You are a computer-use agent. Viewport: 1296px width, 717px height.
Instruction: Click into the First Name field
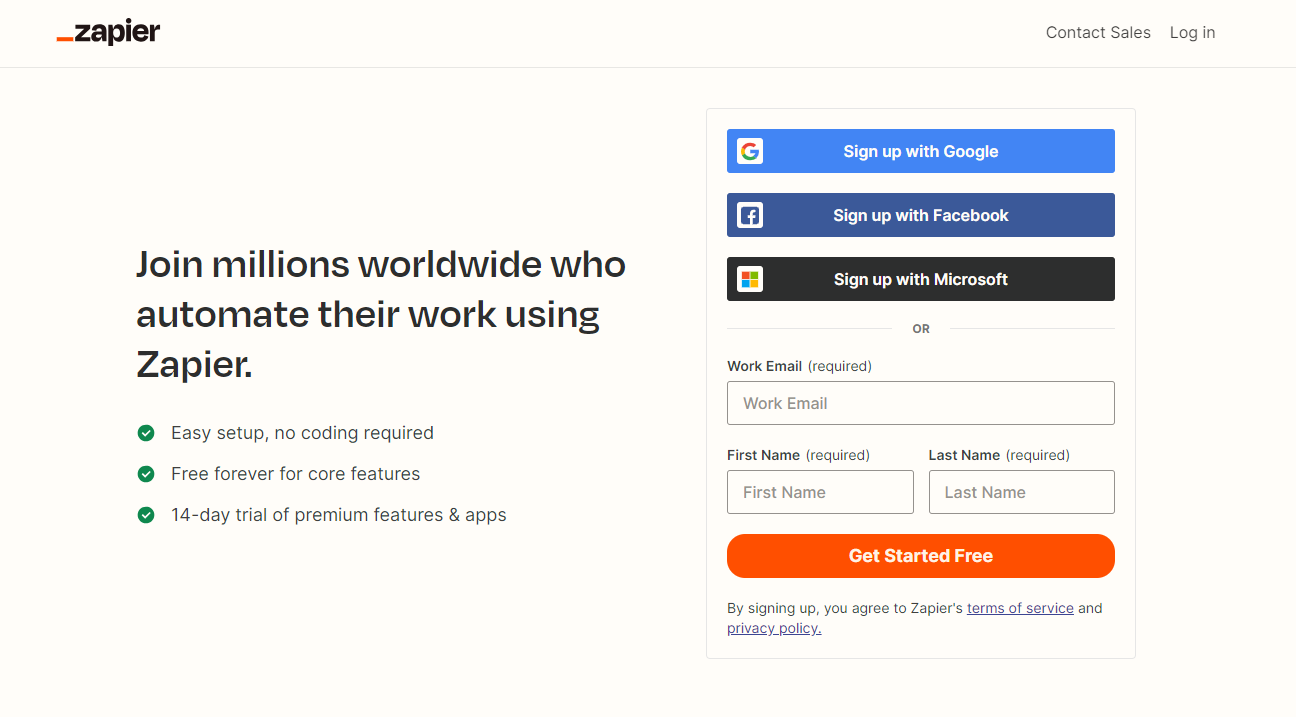tap(820, 492)
